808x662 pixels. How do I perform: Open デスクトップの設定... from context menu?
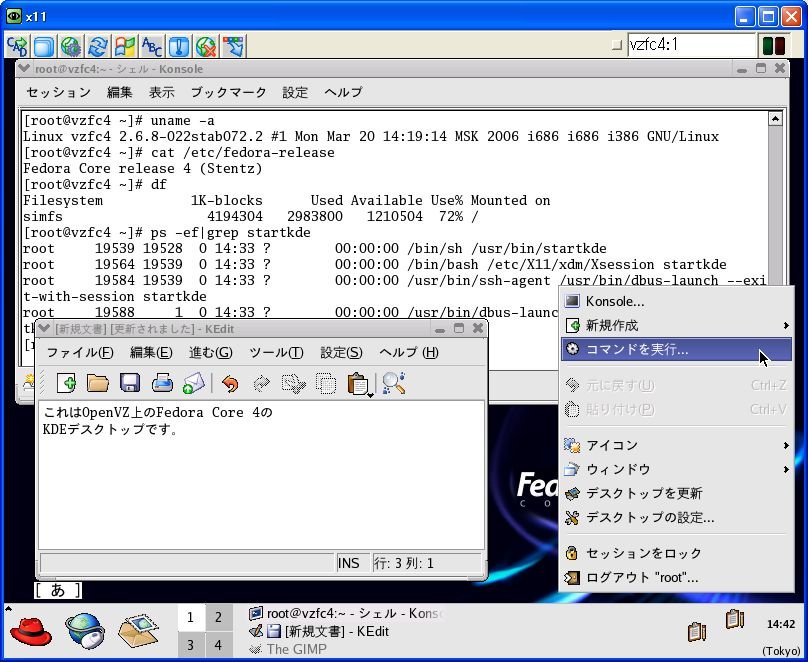676,517
